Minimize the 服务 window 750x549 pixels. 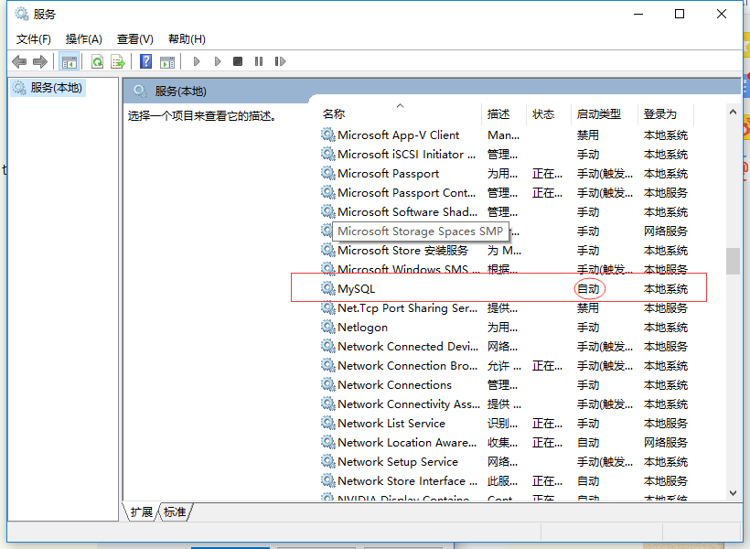tap(638, 14)
